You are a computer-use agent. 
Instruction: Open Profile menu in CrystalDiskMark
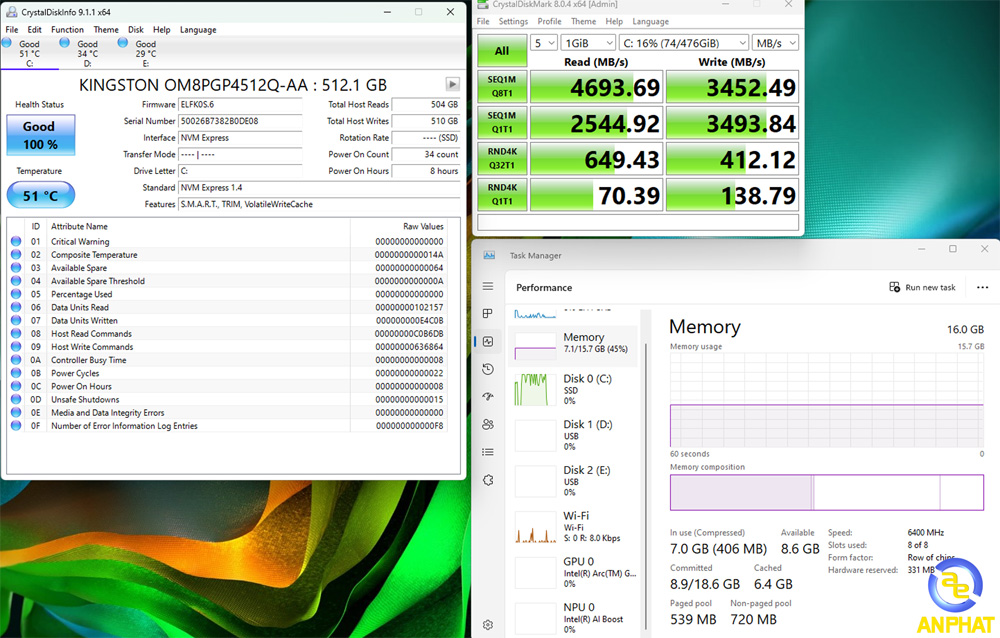click(549, 21)
